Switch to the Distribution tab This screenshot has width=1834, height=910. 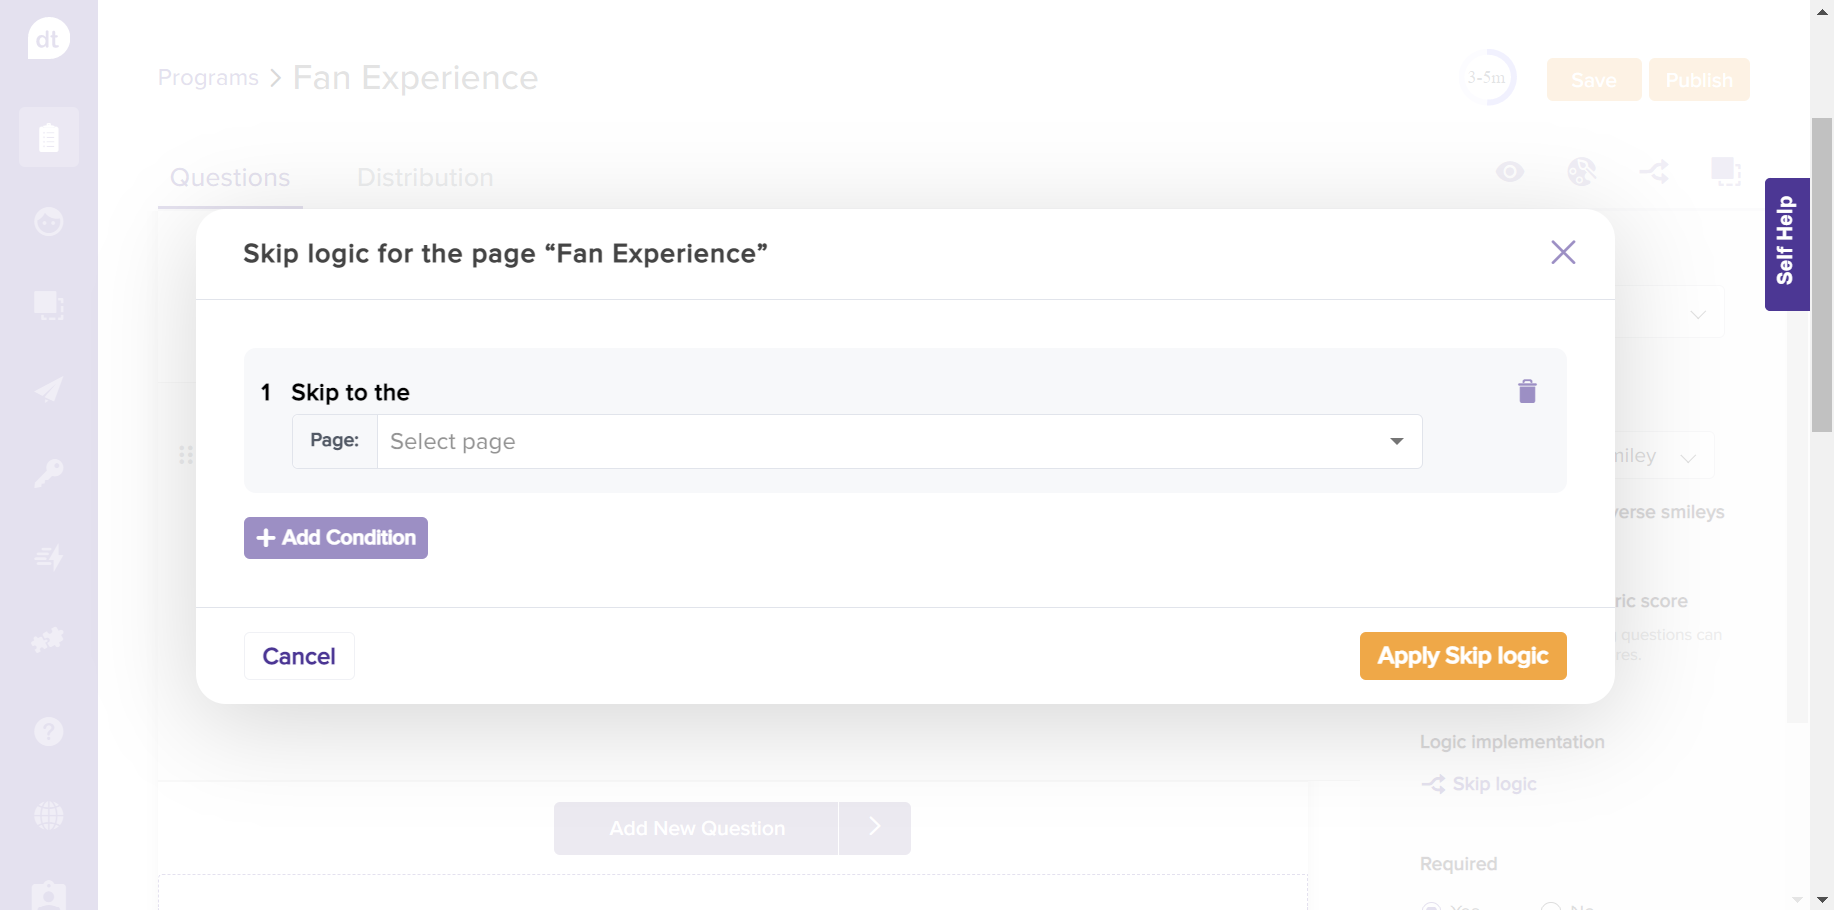[425, 178]
